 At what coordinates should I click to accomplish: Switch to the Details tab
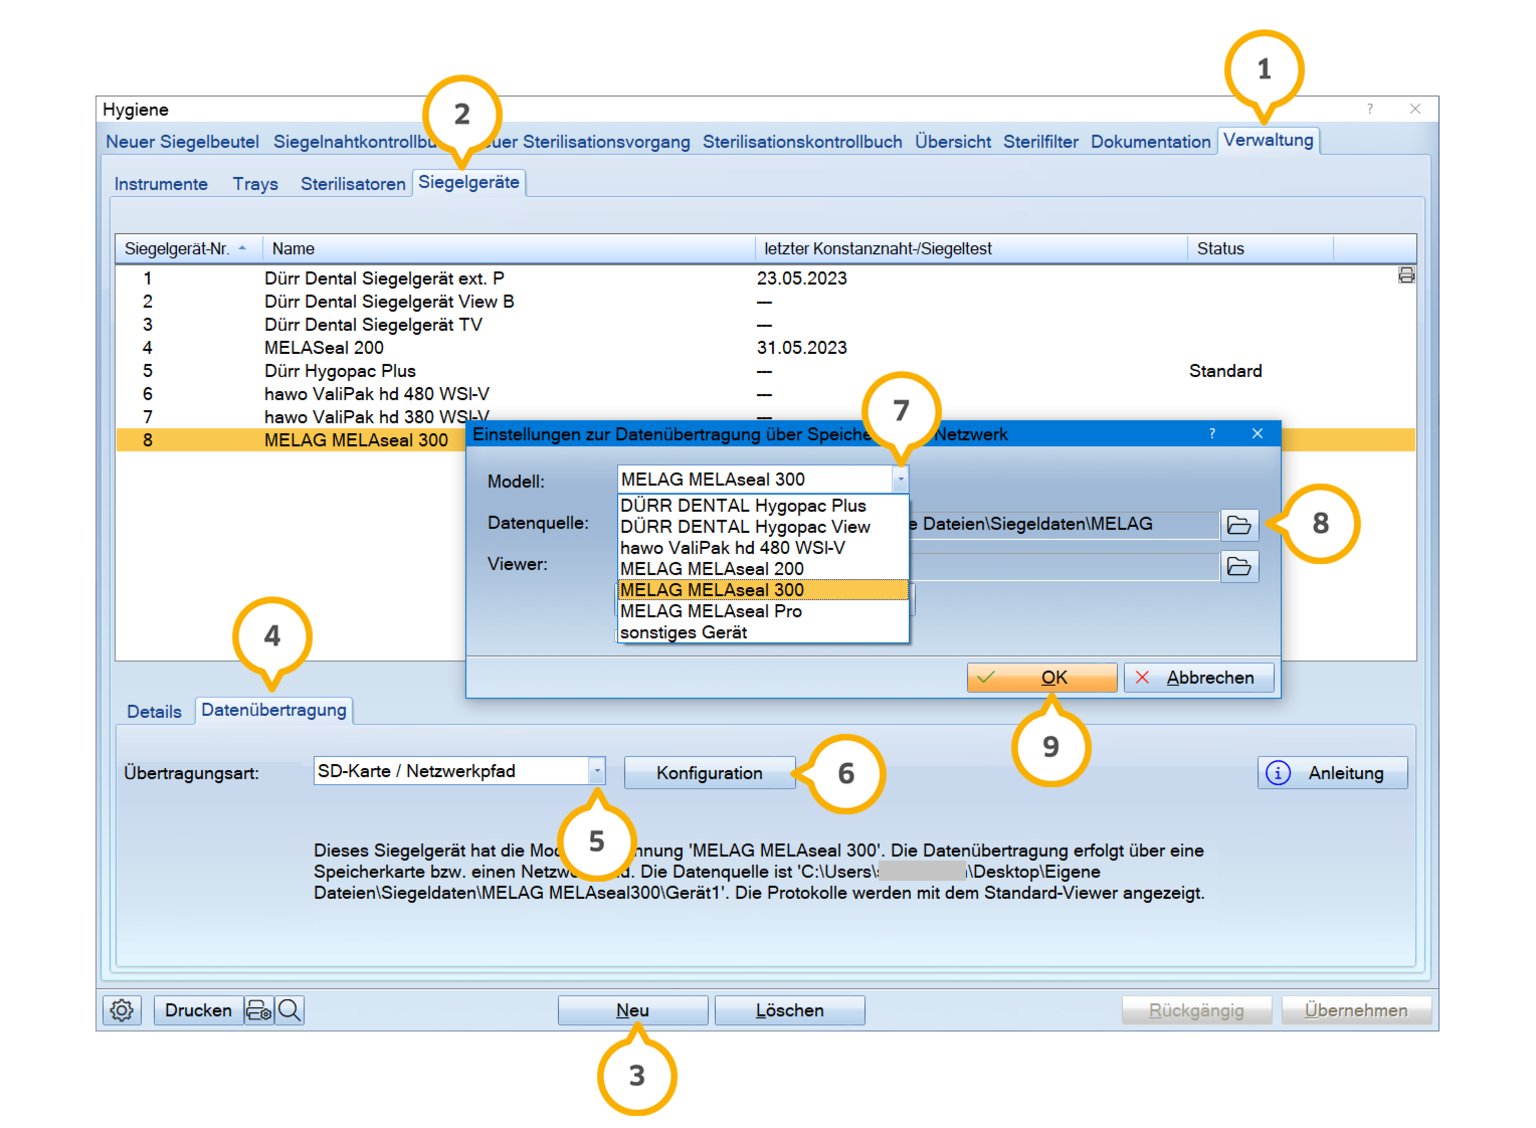(x=154, y=712)
